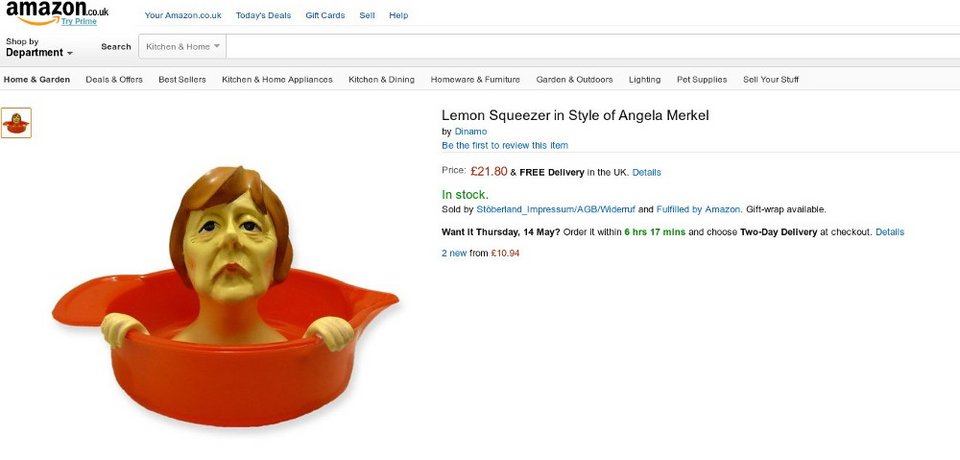This screenshot has width=960, height=460.
Task: Open Details link beside the price
Action: click(x=646, y=172)
